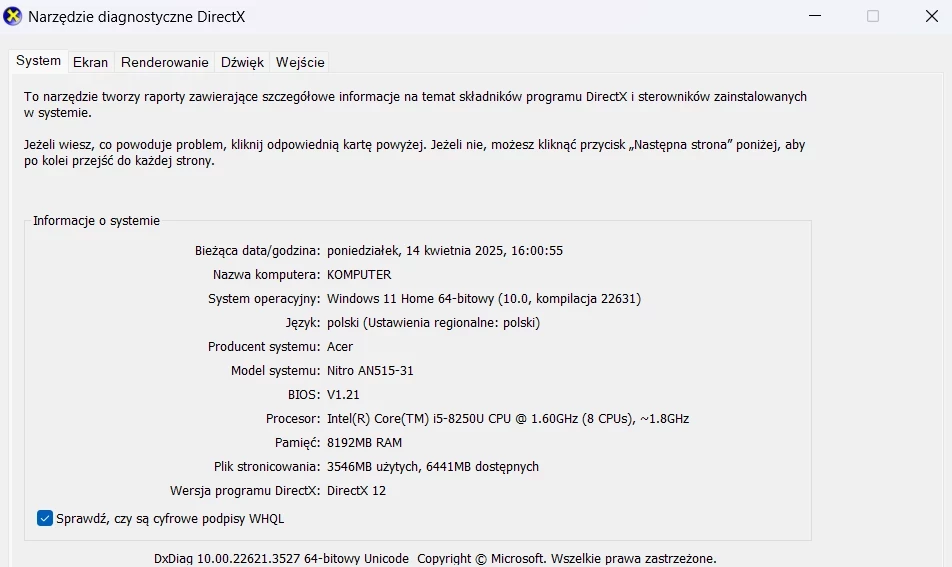Click the computer name value KOMPUTER
Viewport: 952px width, 567px height.
coord(359,274)
